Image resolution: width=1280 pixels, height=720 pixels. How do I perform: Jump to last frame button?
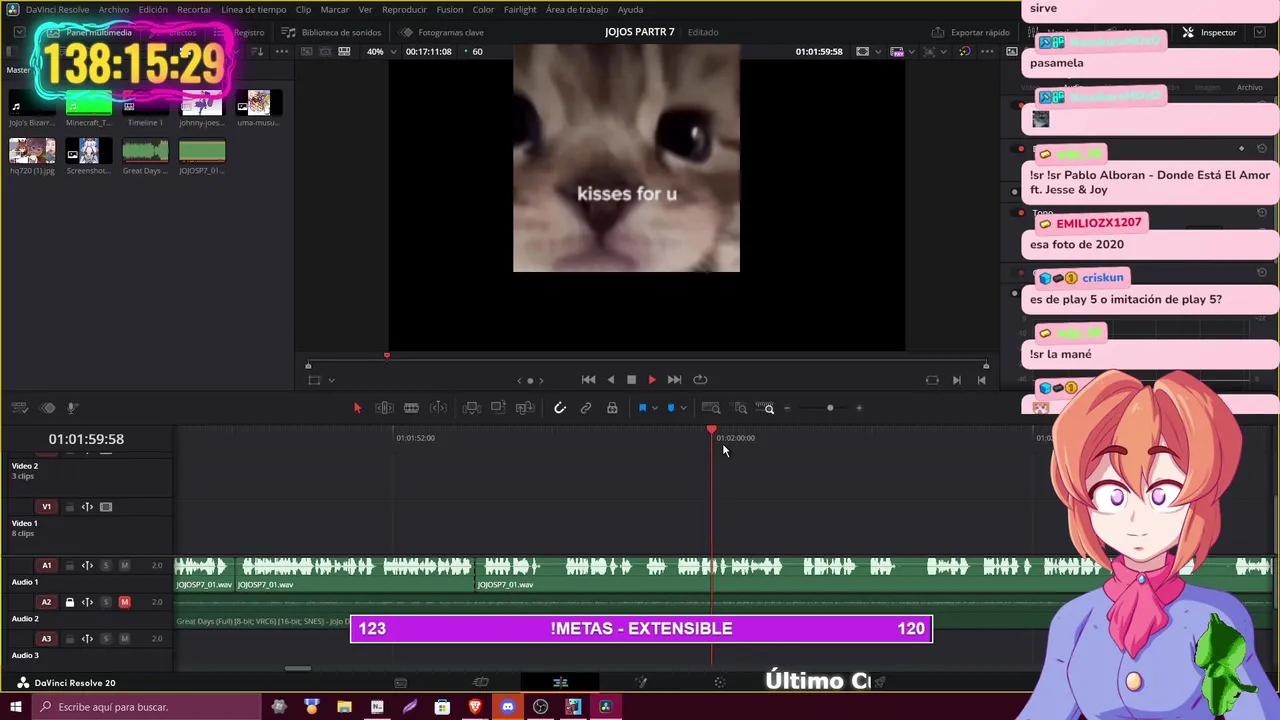pyautogui.click(x=674, y=380)
